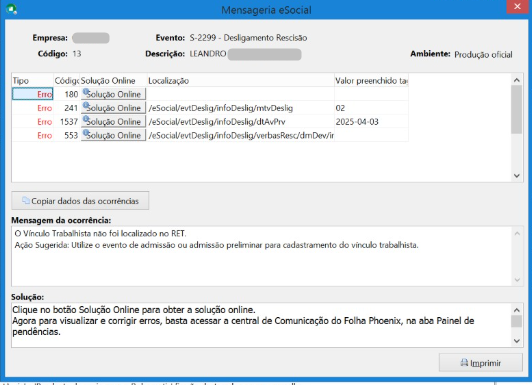Click the code cell 241
Screen dimensions: 532x385
click(66, 108)
